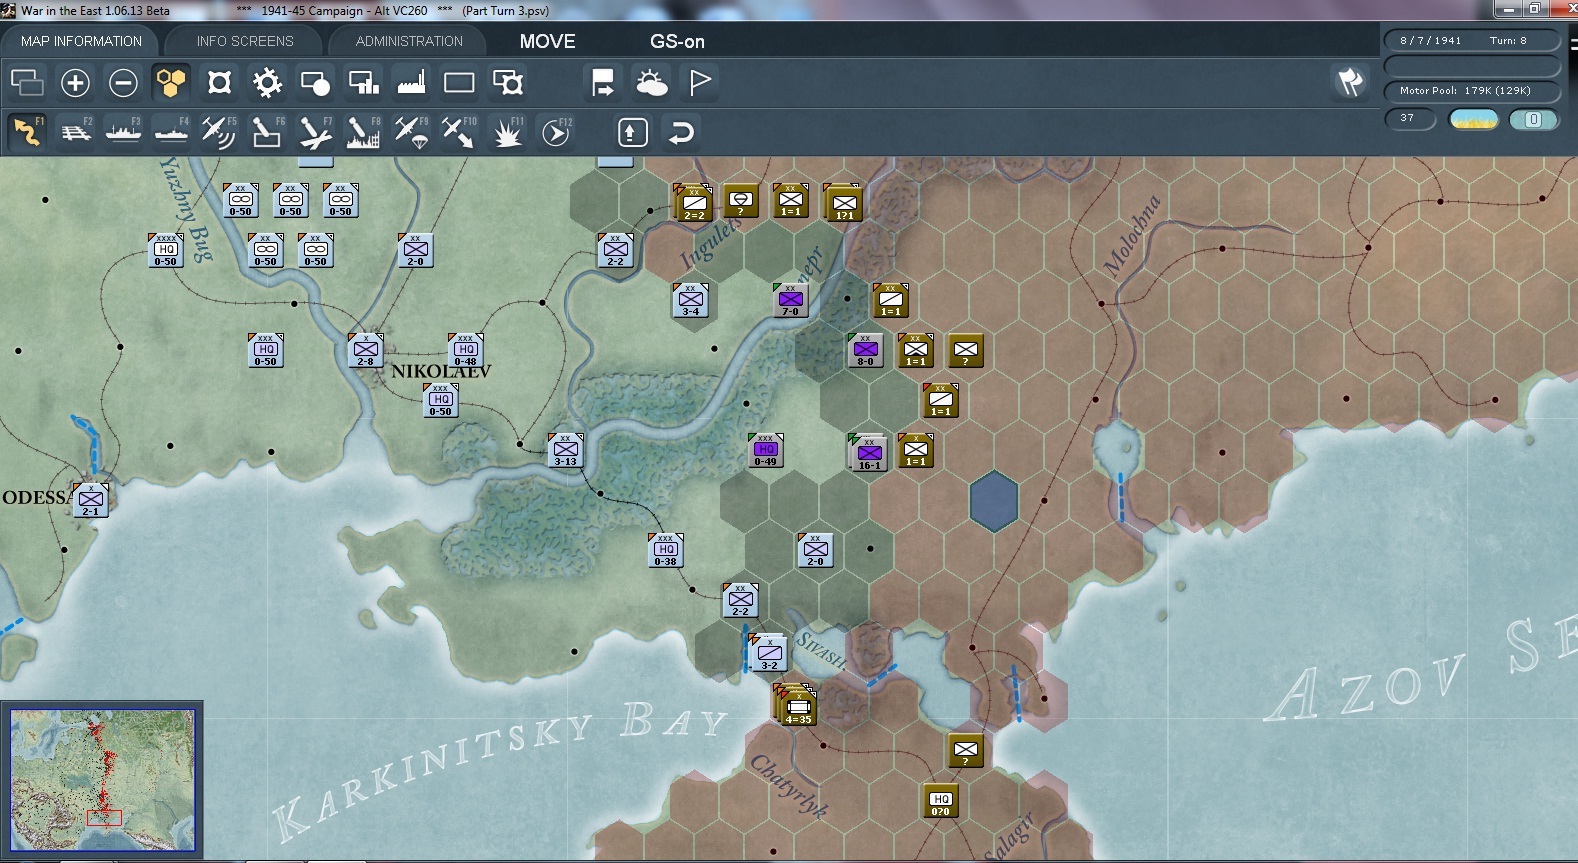
Task: Select F3 naval transport mode
Action: pyautogui.click(x=123, y=132)
